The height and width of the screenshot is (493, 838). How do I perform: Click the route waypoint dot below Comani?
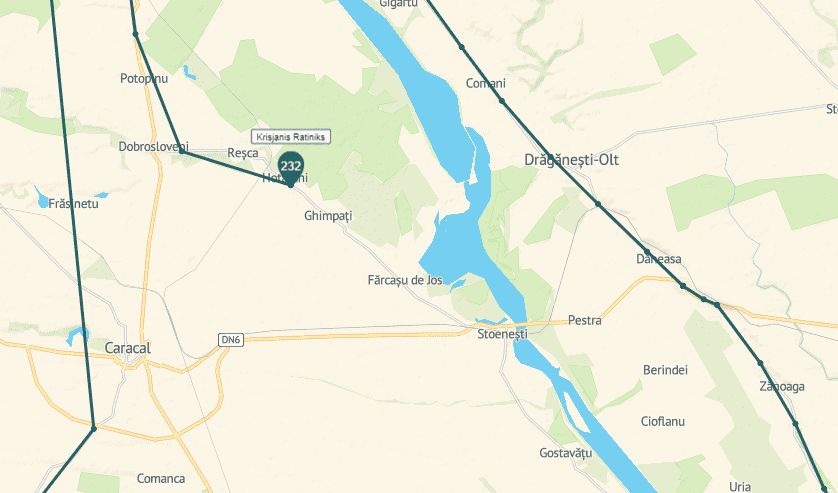(x=502, y=100)
